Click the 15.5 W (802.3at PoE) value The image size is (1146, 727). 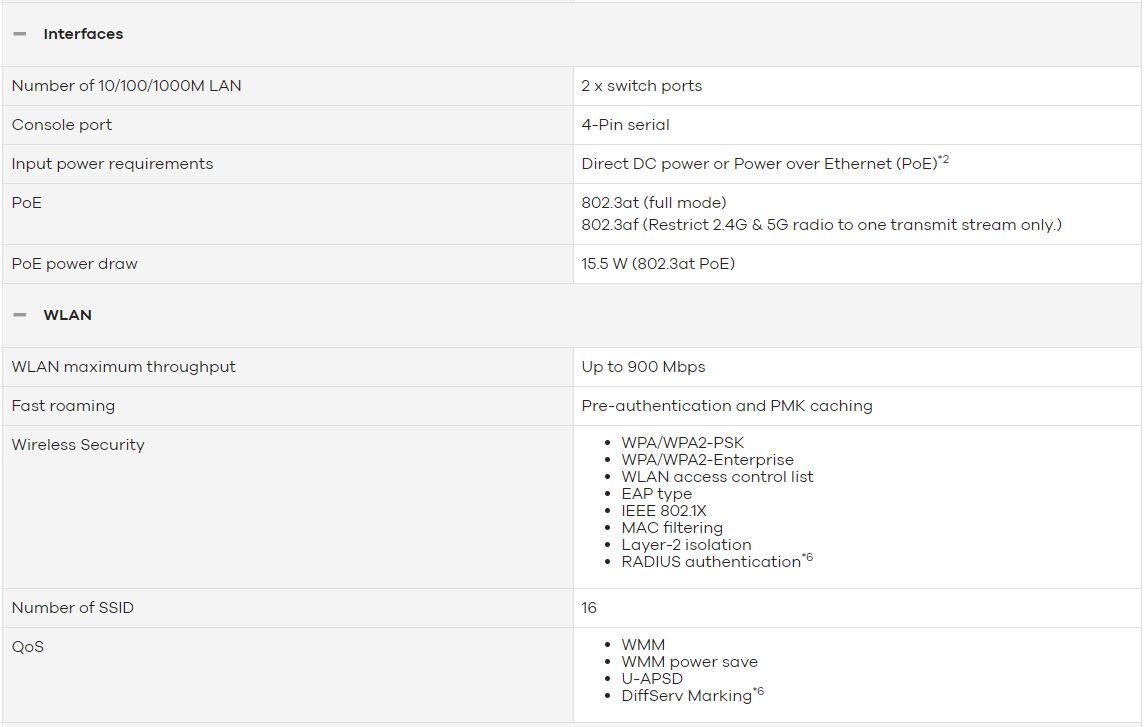click(659, 264)
